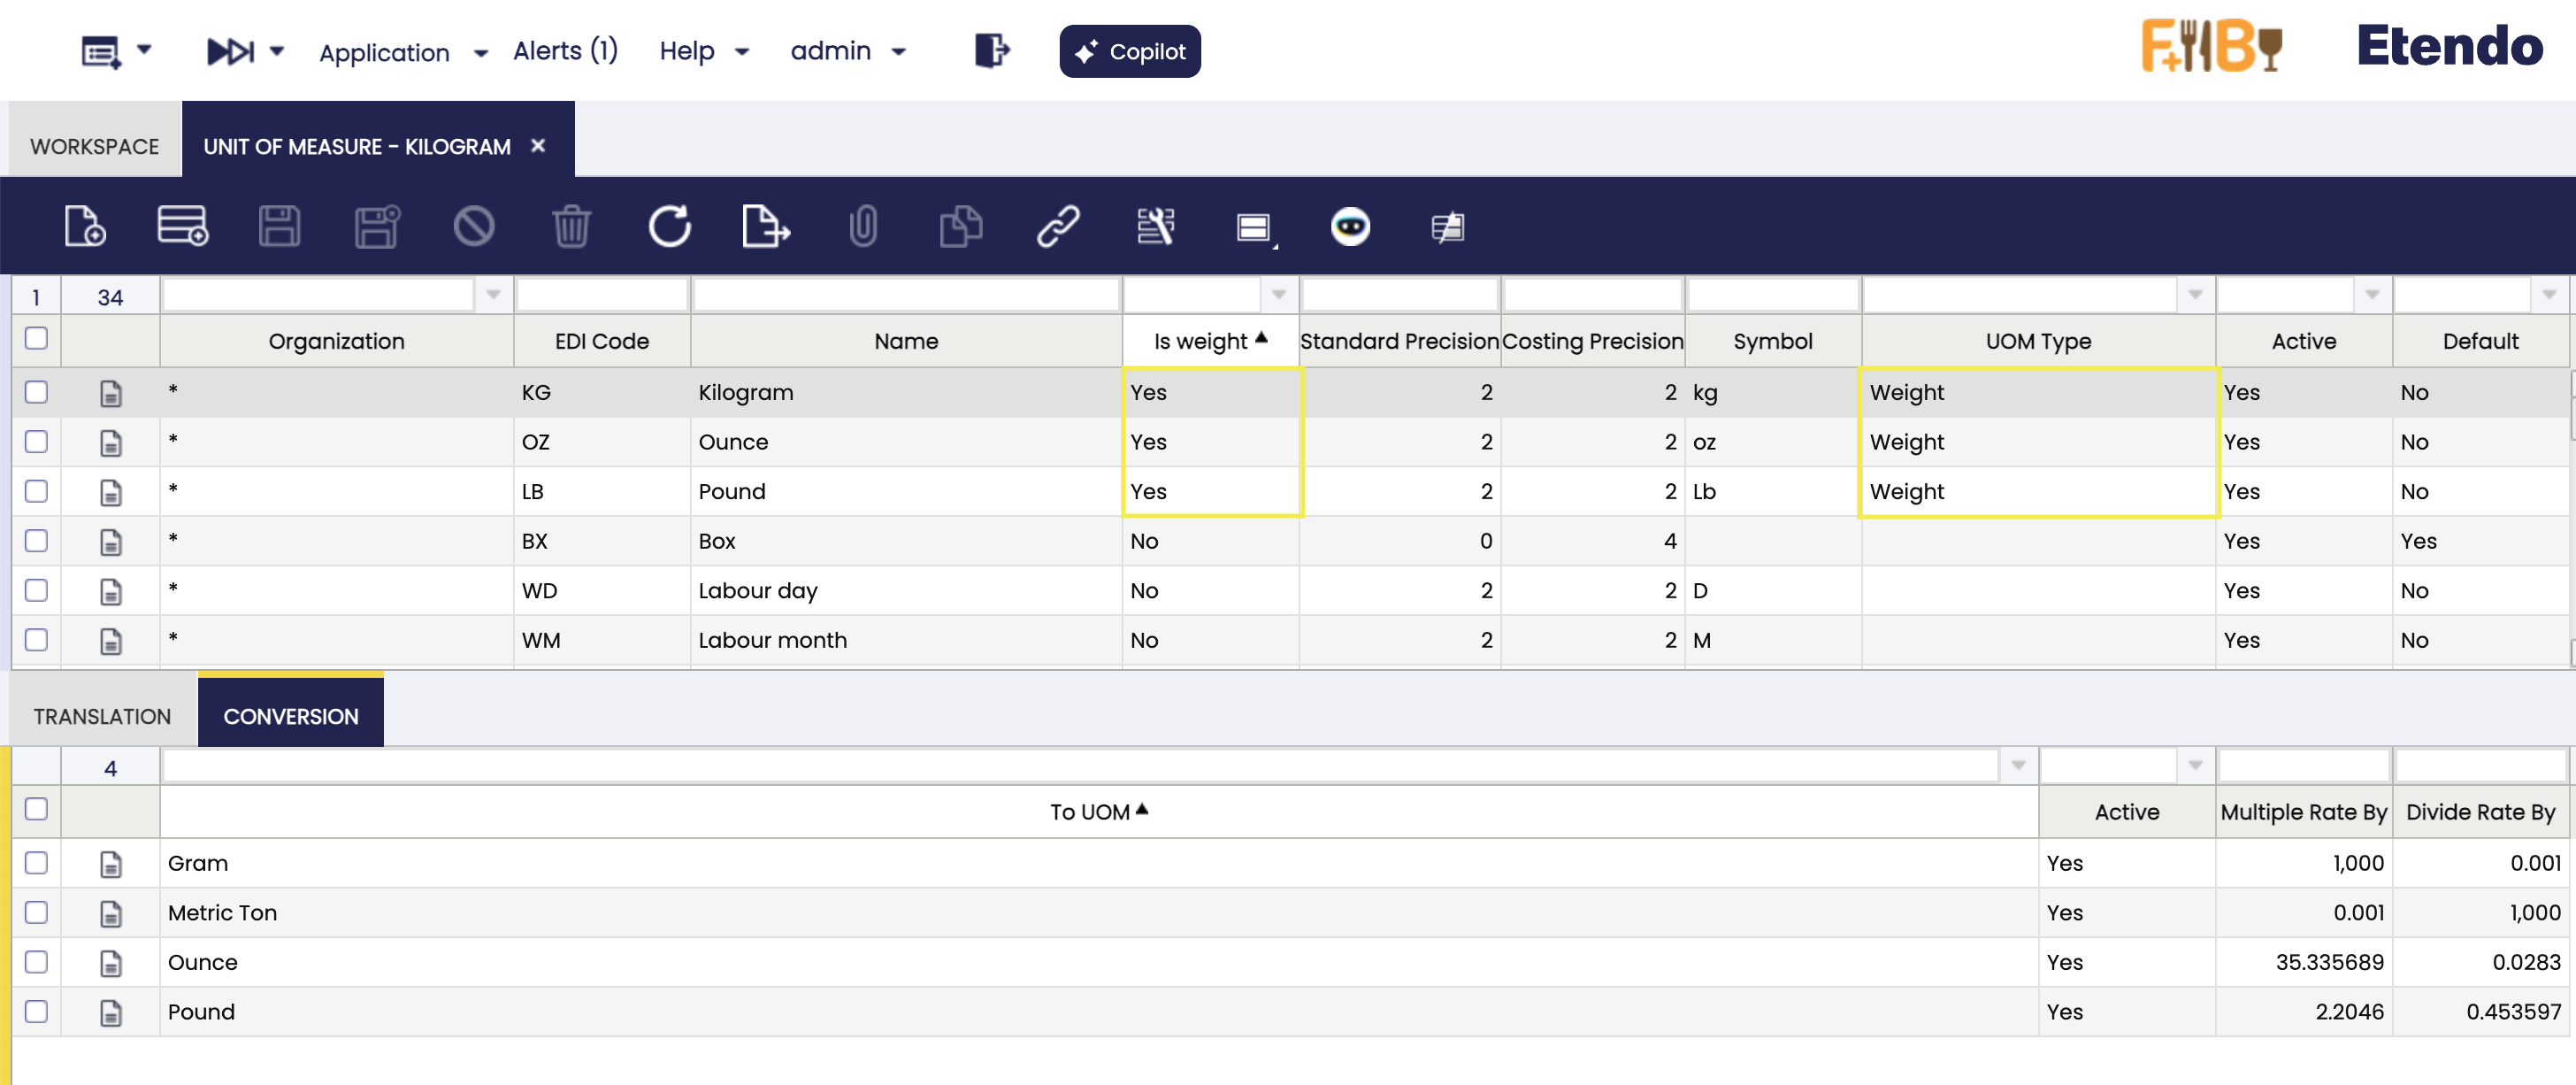Click the Insert Row in Grid icon
The width and height of the screenshot is (2576, 1085).
pyautogui.click(x=182, y=226)
